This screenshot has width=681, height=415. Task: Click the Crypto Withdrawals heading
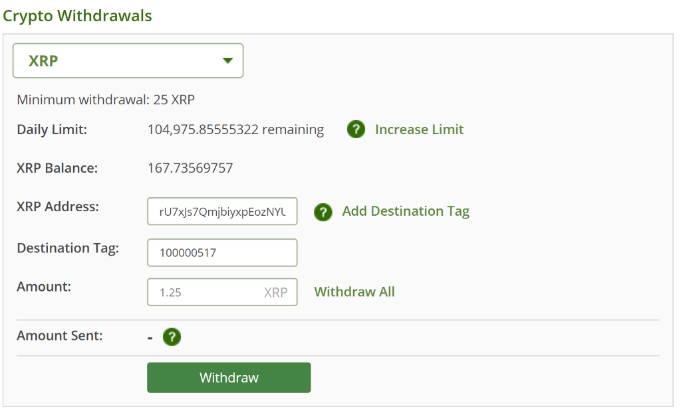coord(77,16)
